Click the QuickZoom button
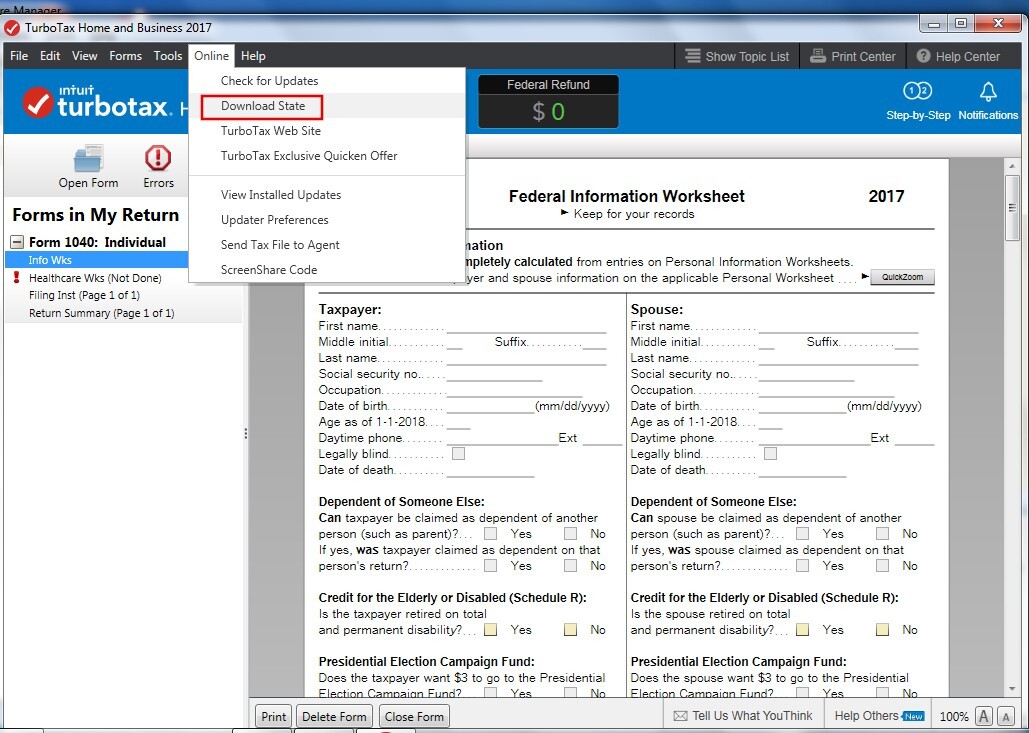 pyautogui.click(x=902, y=277)
